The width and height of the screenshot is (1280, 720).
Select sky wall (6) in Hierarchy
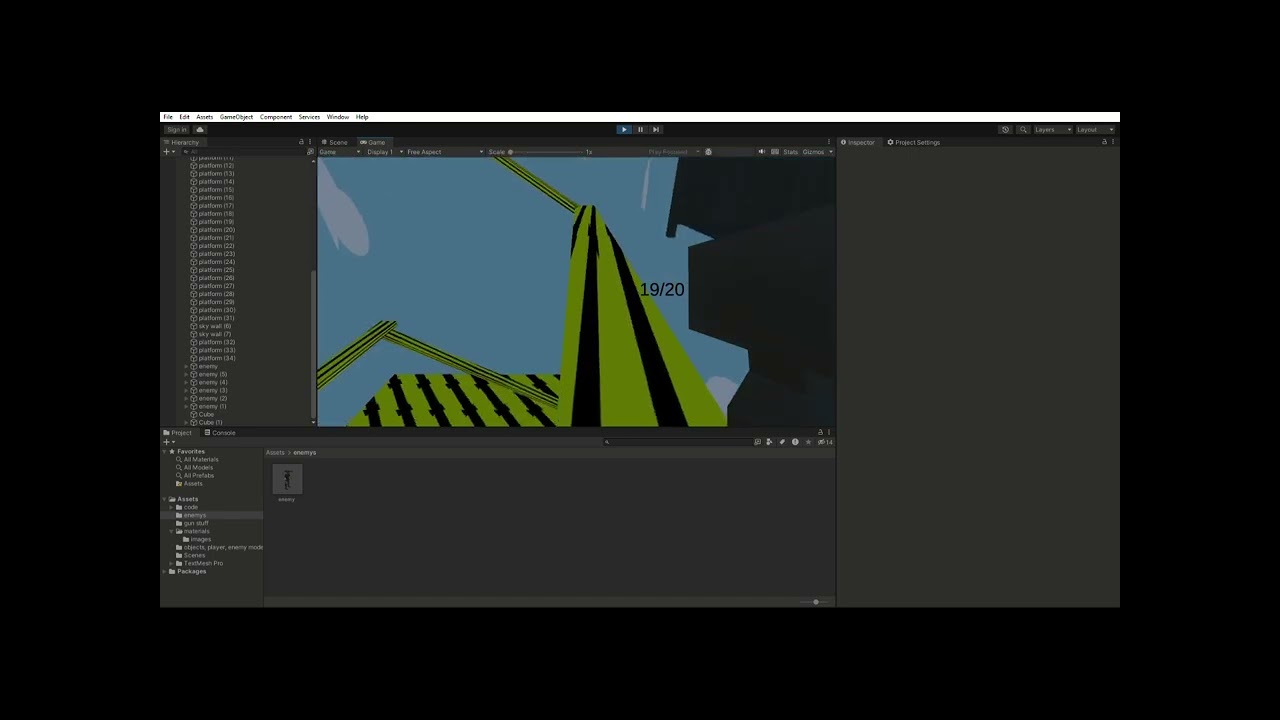point(215,326)
